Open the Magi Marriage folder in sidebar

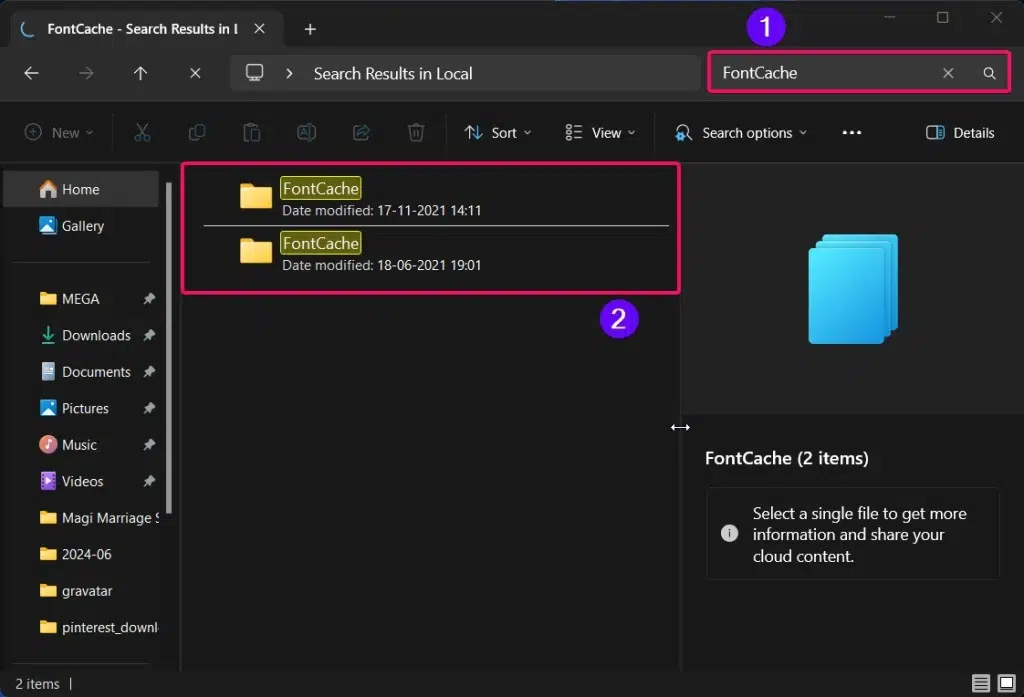point(81,518)
